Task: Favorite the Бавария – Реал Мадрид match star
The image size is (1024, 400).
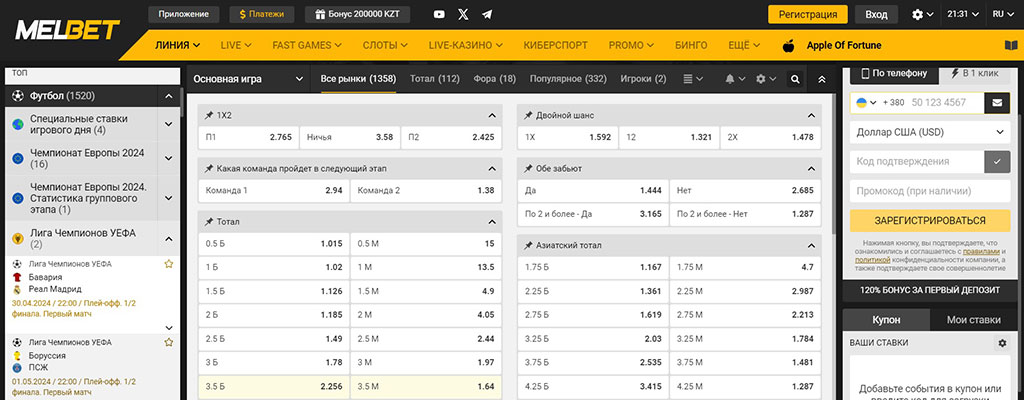Action: (168, 264)
